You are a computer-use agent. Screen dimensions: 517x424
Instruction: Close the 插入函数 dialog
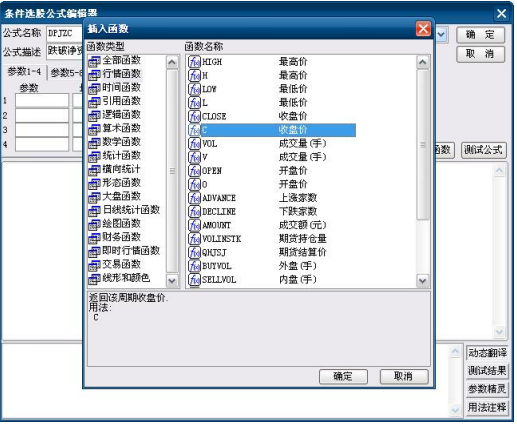pyautogui.click(x=423, y=29)
